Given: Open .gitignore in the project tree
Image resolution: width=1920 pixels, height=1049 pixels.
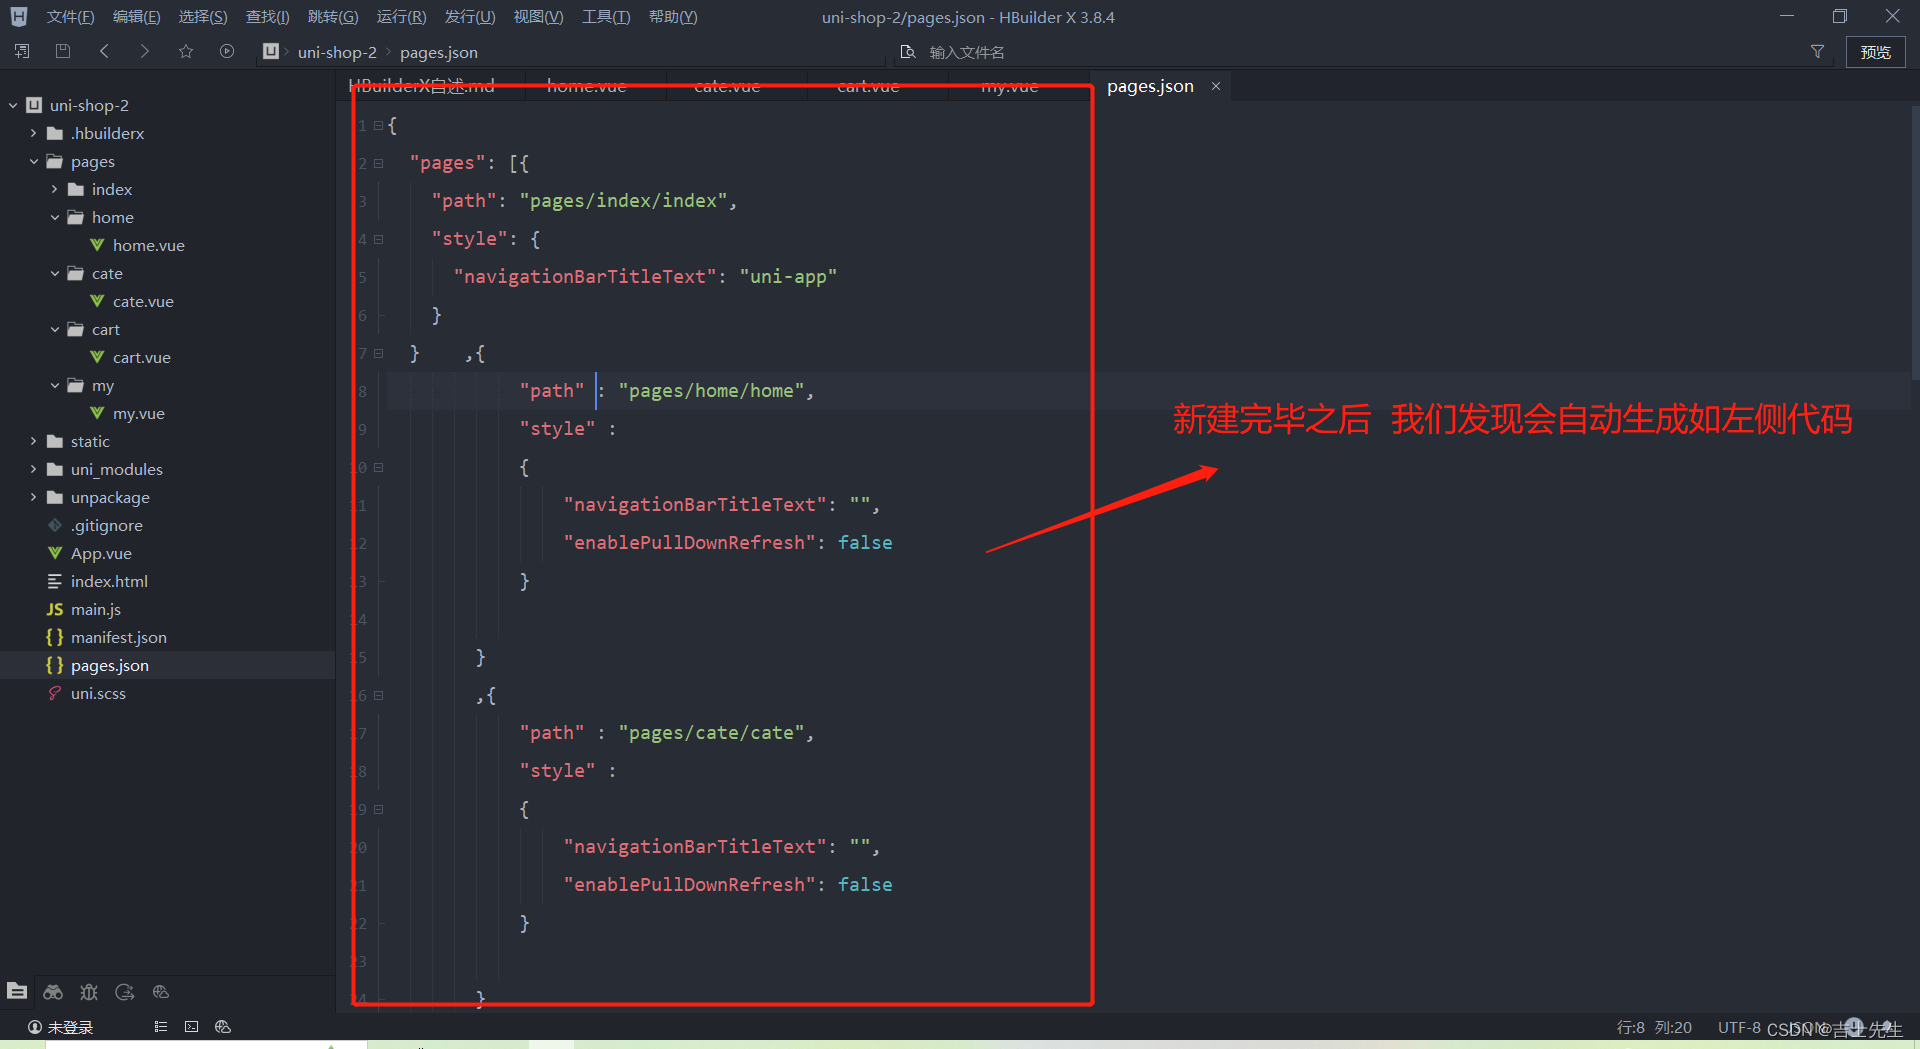Looking at the screenshot, I should click(x=106, y=525).
